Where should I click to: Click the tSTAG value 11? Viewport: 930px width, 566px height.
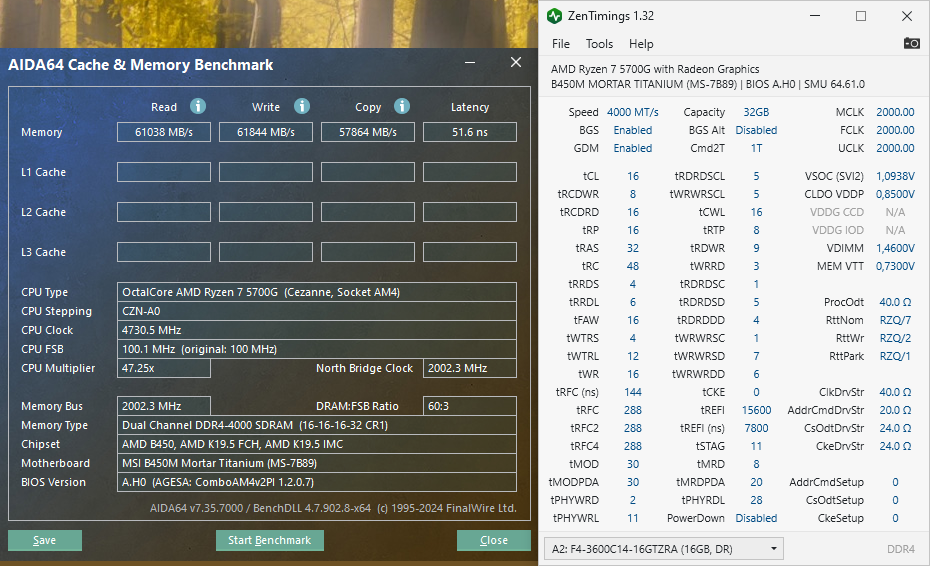point(756,446)
